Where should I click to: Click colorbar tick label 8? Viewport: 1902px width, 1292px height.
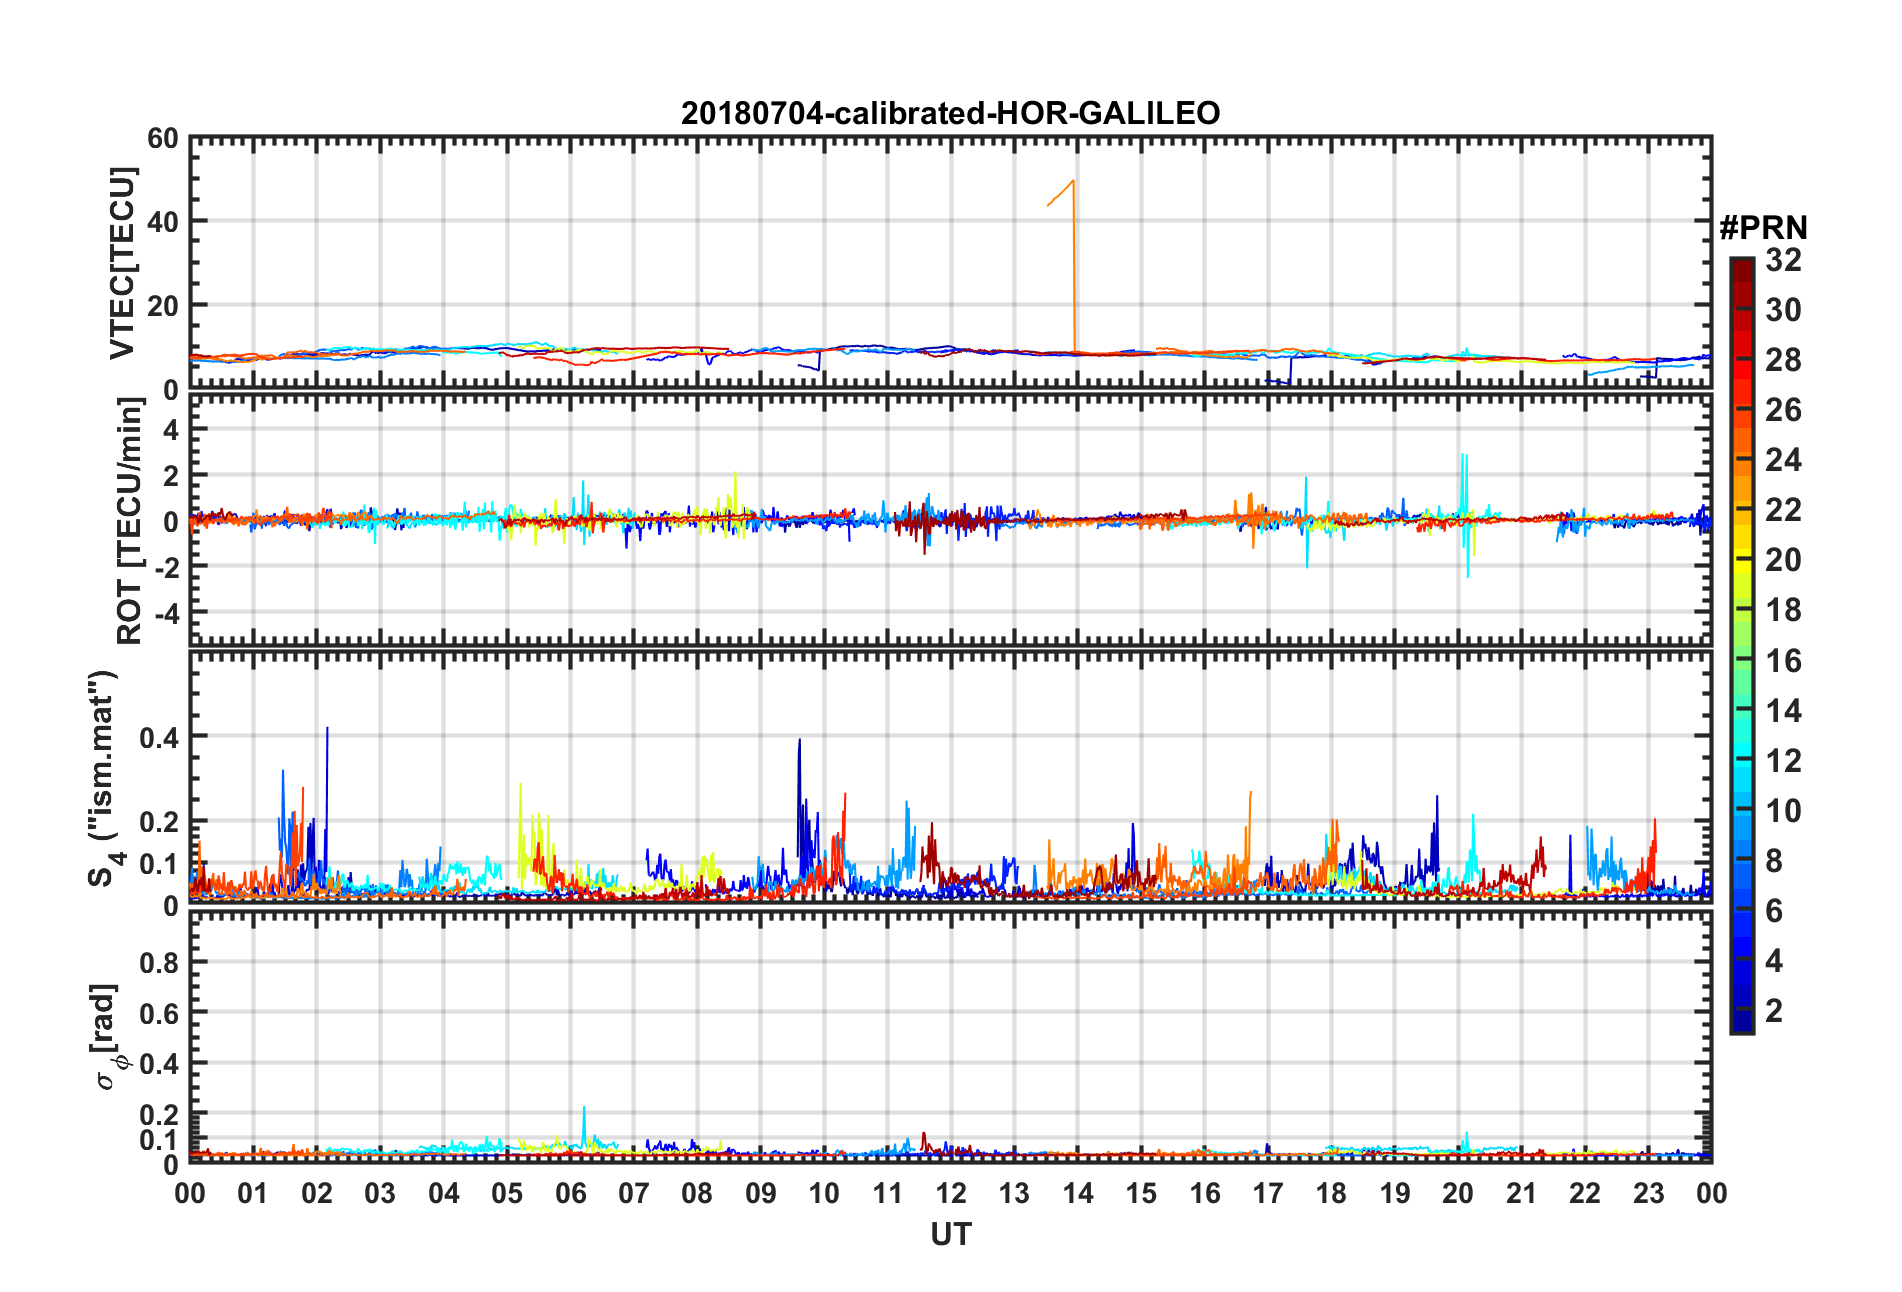1774,861
